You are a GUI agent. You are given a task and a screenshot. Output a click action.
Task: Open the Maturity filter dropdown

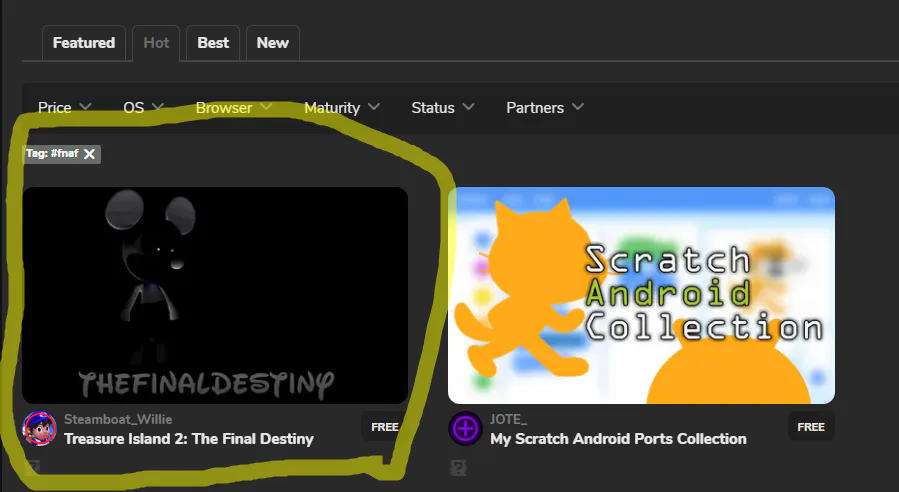point(342,108)
